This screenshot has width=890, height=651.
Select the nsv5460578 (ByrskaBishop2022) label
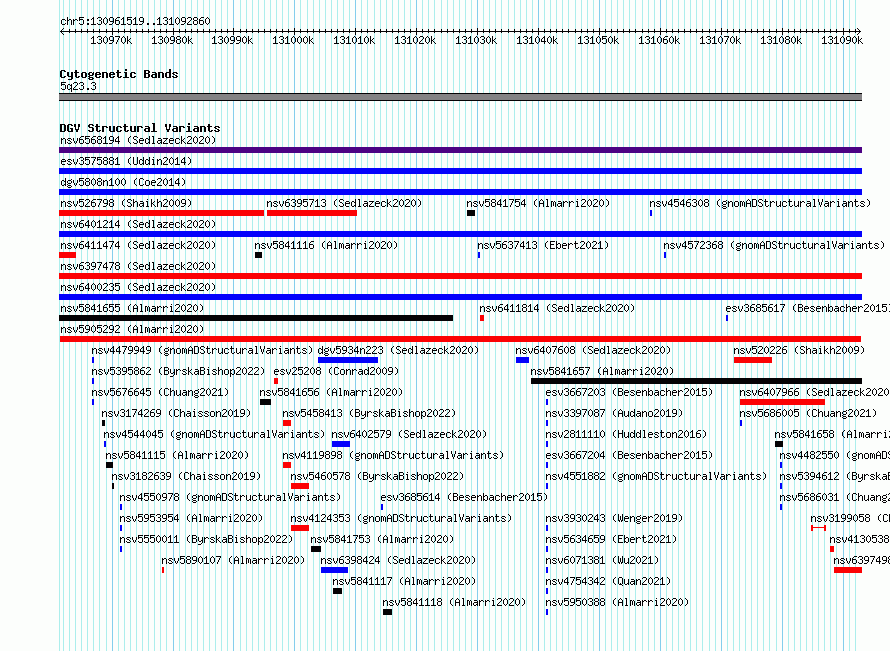[x=377, y=476]
